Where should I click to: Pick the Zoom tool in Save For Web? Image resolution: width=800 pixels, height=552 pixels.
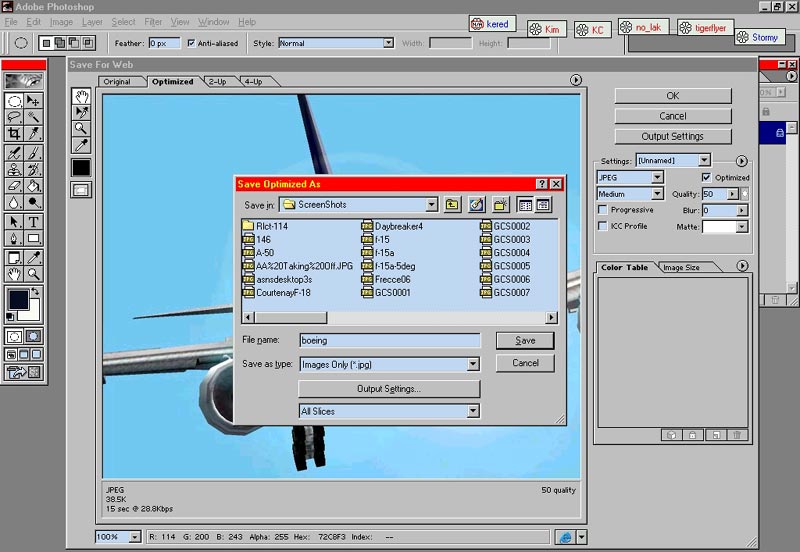click(x=82, y=128)
